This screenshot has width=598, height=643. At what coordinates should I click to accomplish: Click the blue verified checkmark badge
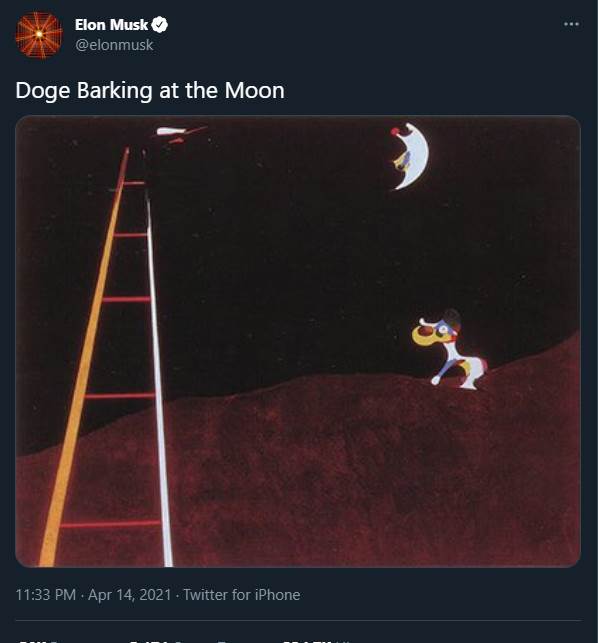pos(160,25)
